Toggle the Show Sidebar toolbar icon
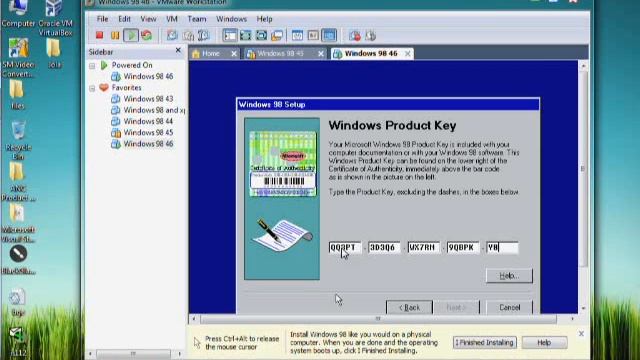This screenshot has width=640, height=360. coord(230,35)
